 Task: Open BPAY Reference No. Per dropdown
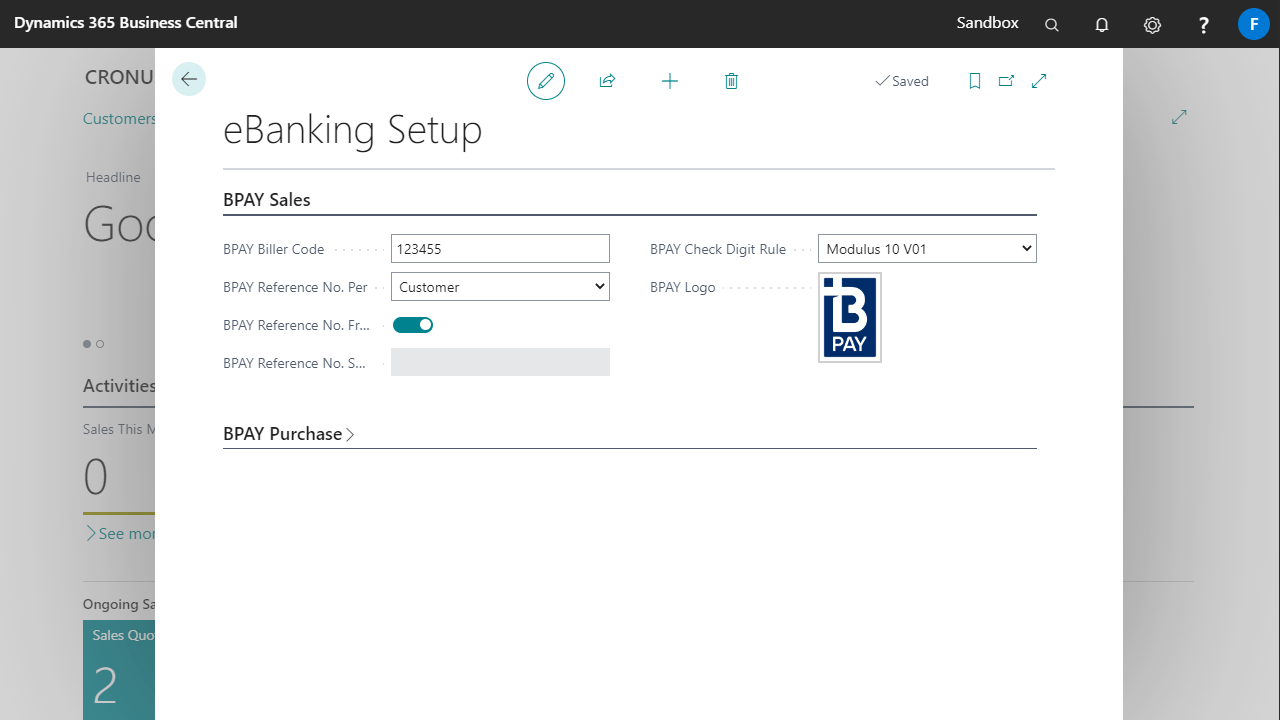500,287
